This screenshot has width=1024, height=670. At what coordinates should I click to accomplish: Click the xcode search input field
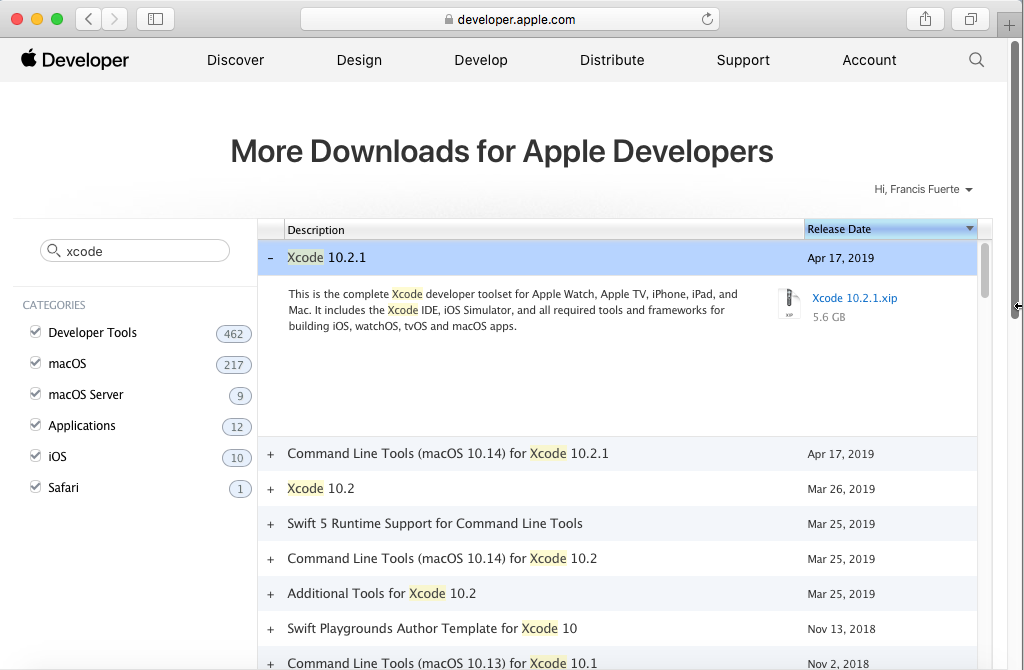(x=135, y=251)
